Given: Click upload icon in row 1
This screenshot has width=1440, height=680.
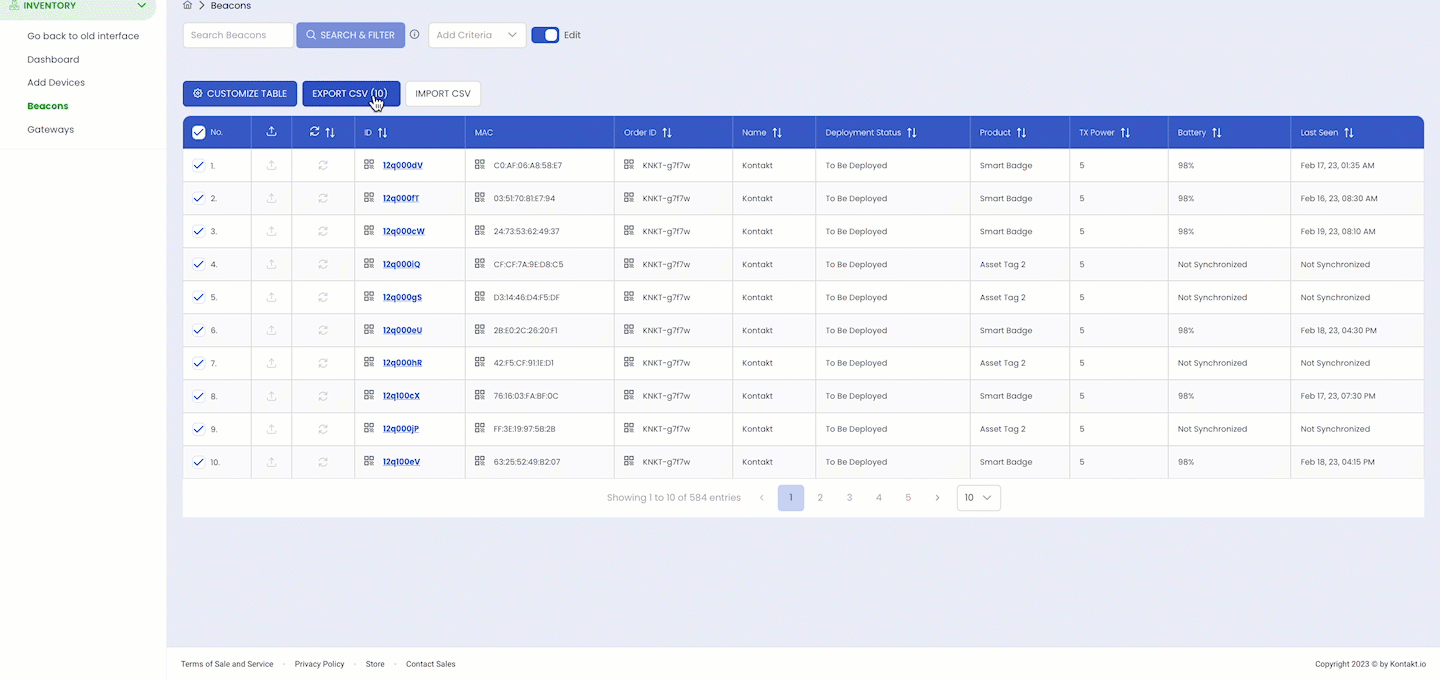Looking at the screenshot, I should (271, 165).
